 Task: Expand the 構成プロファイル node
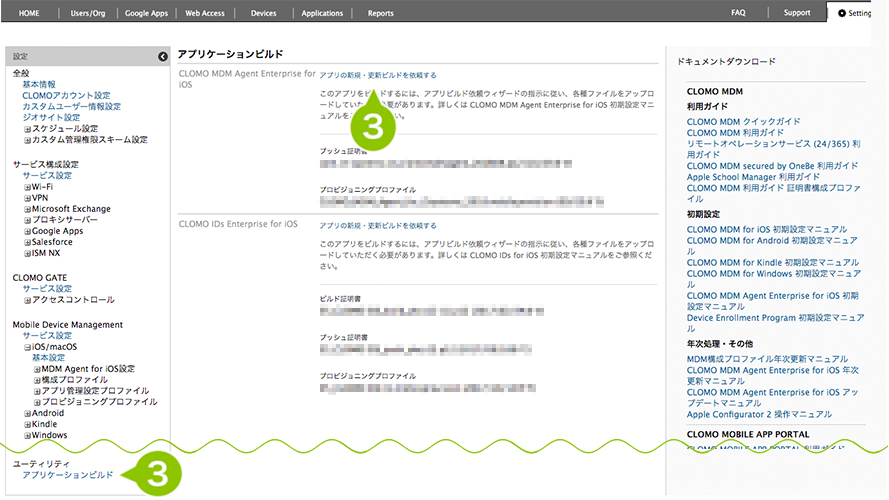pyautogui.click(x=37, y=380)
